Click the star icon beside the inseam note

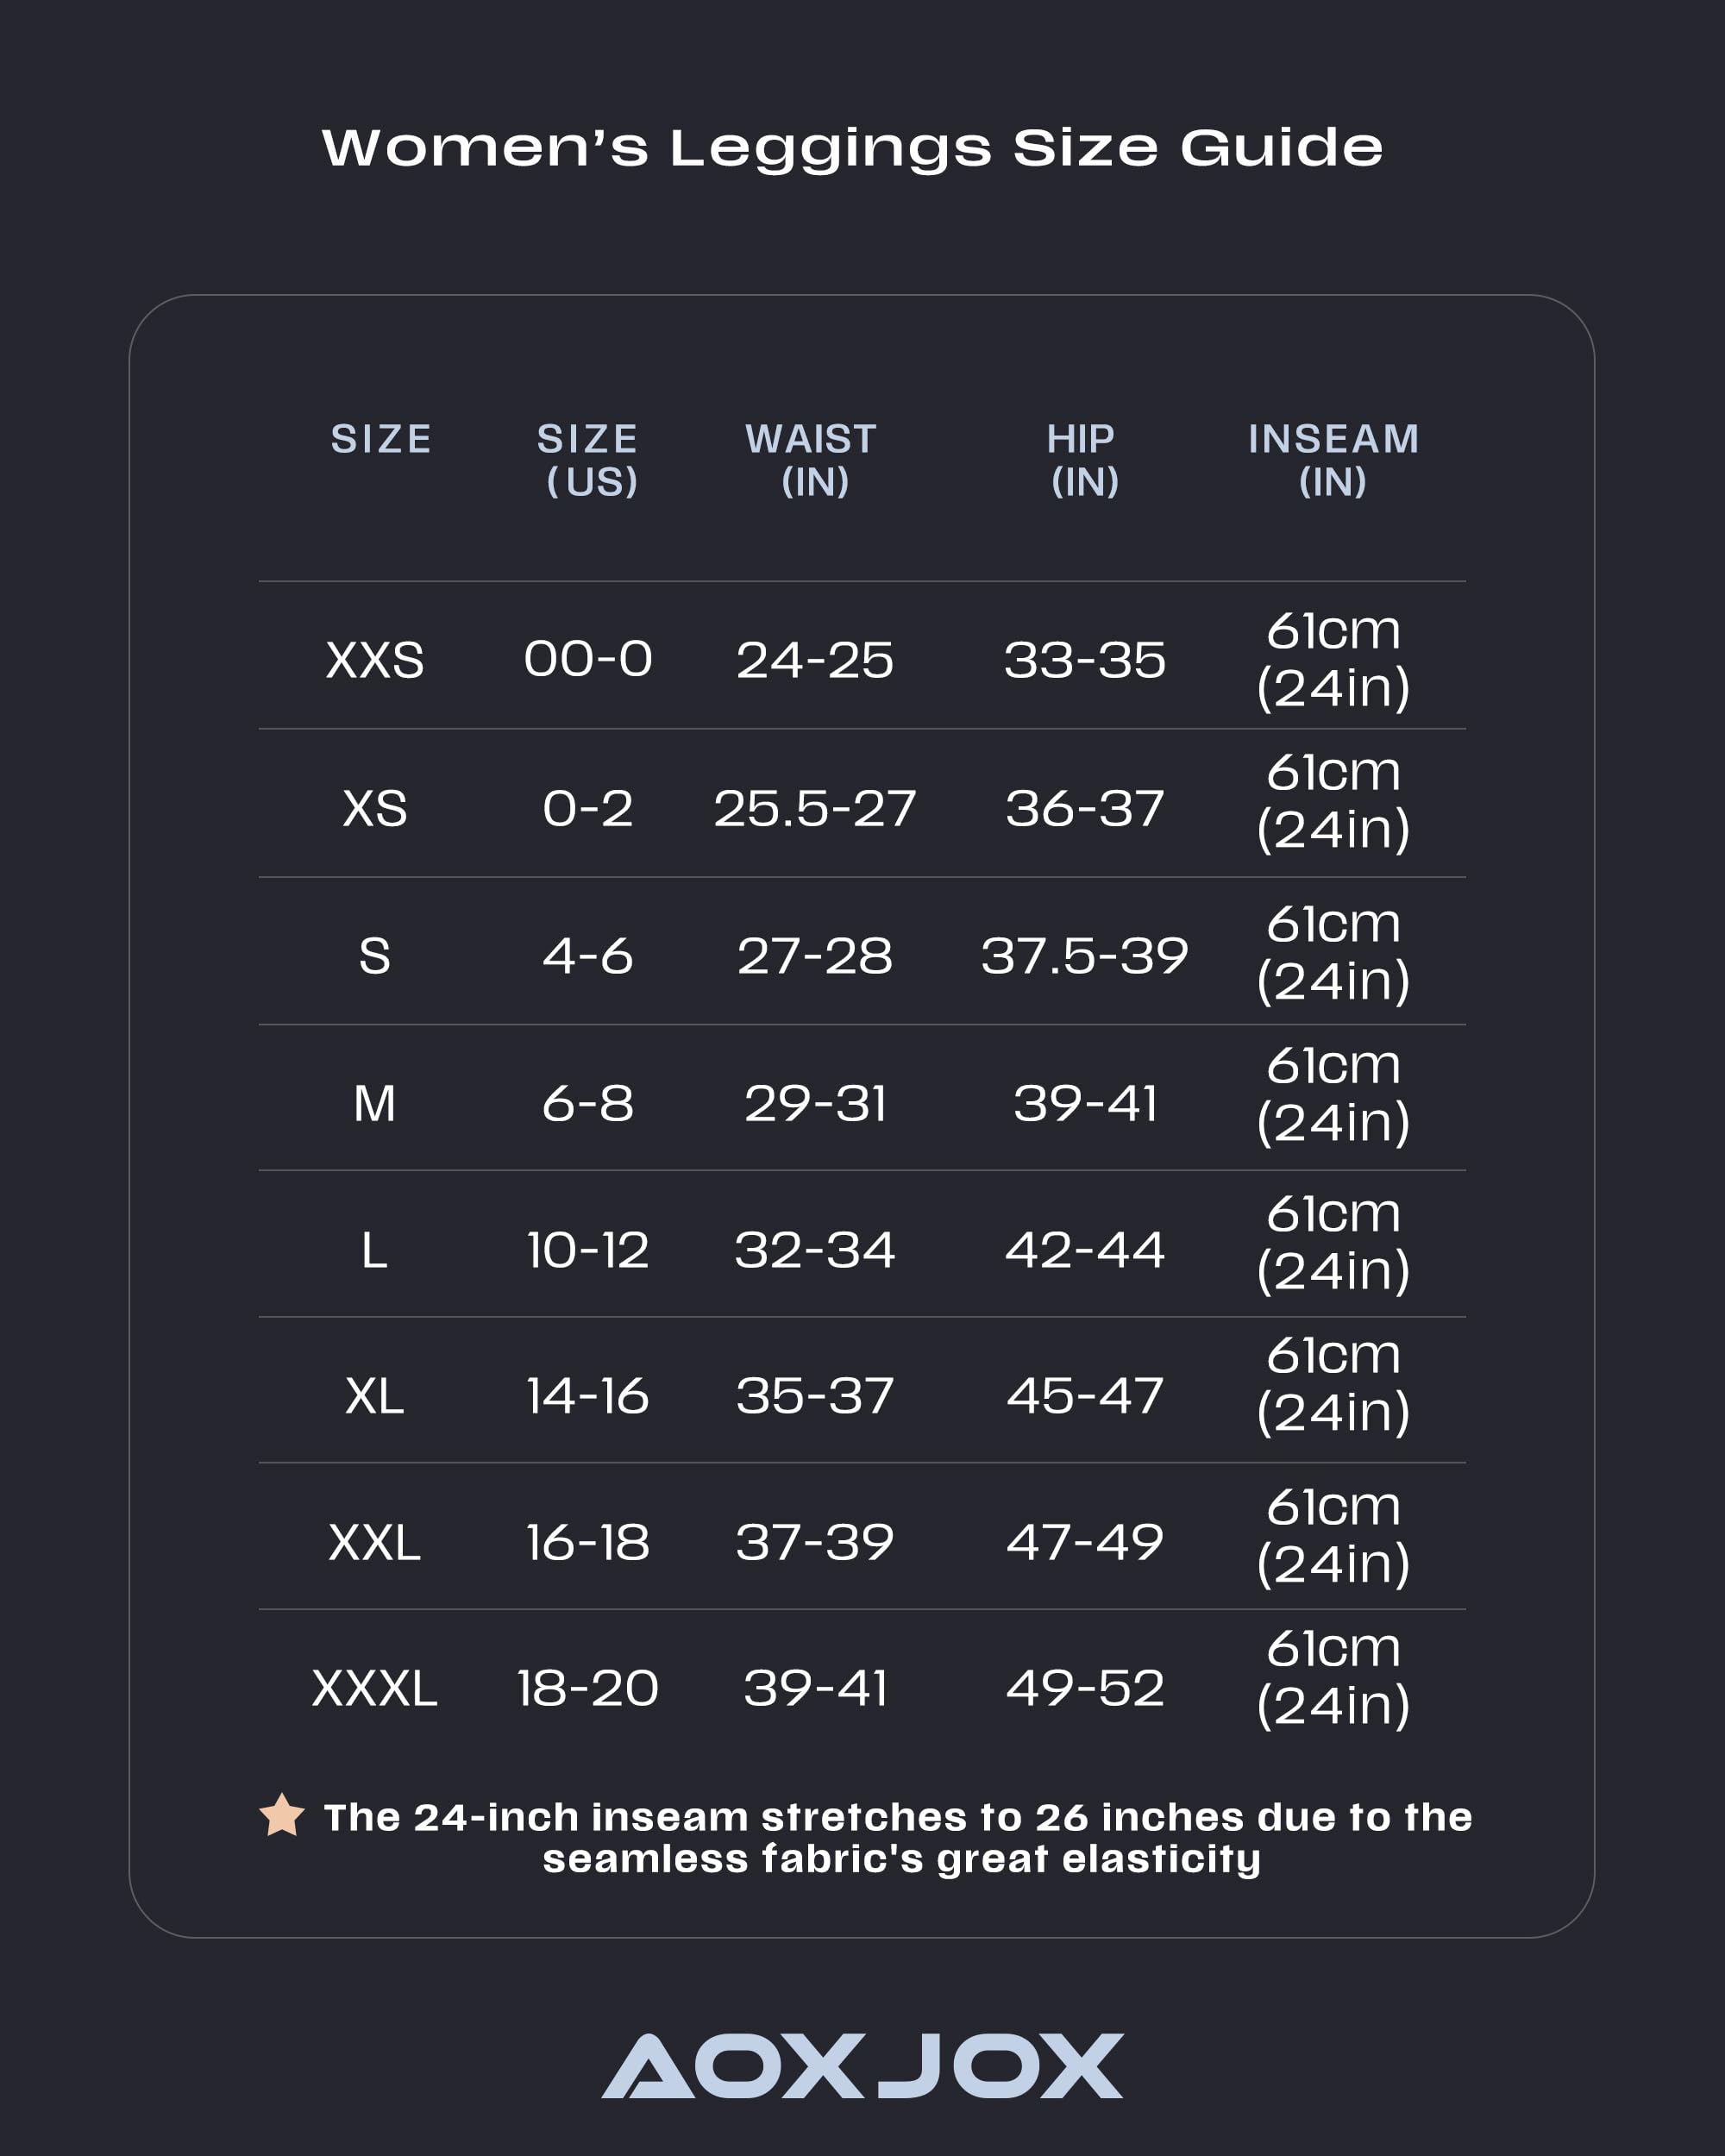[282, 1815]
